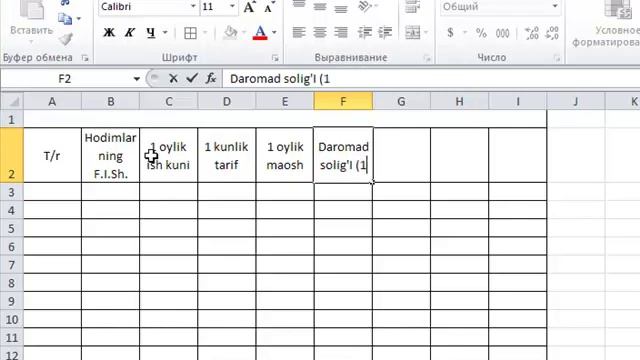
Task: Expand the underline style dropdown arrow
Action: (x=165, y=33)
